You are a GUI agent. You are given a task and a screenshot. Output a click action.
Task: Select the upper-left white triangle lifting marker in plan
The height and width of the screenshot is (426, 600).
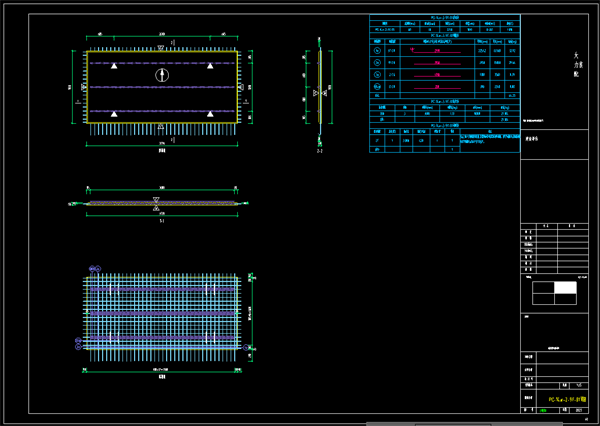[x=114, y=66]
